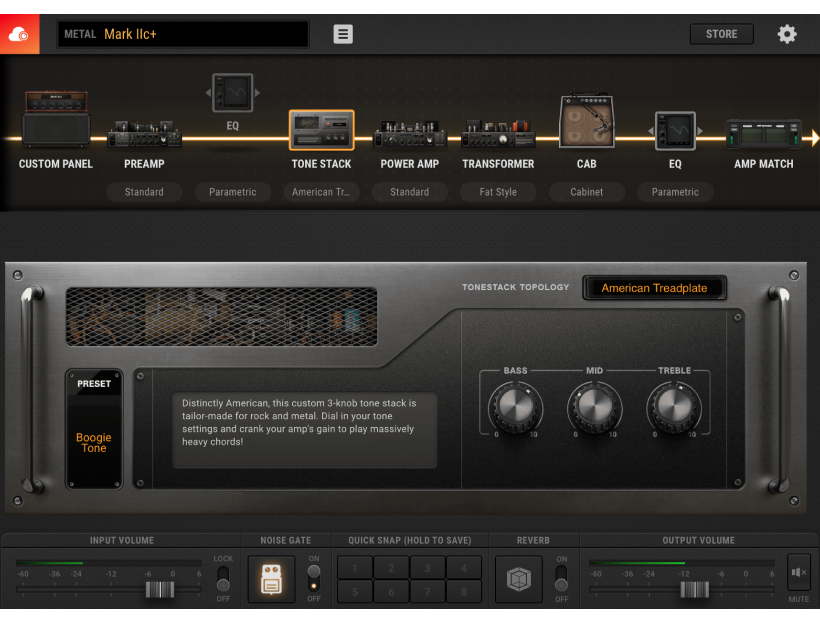The height and width of the screenshot is (620, 820).
Task: Click the Input Volume slider handle
Action: pyautogui.click(x=160, y=589)
